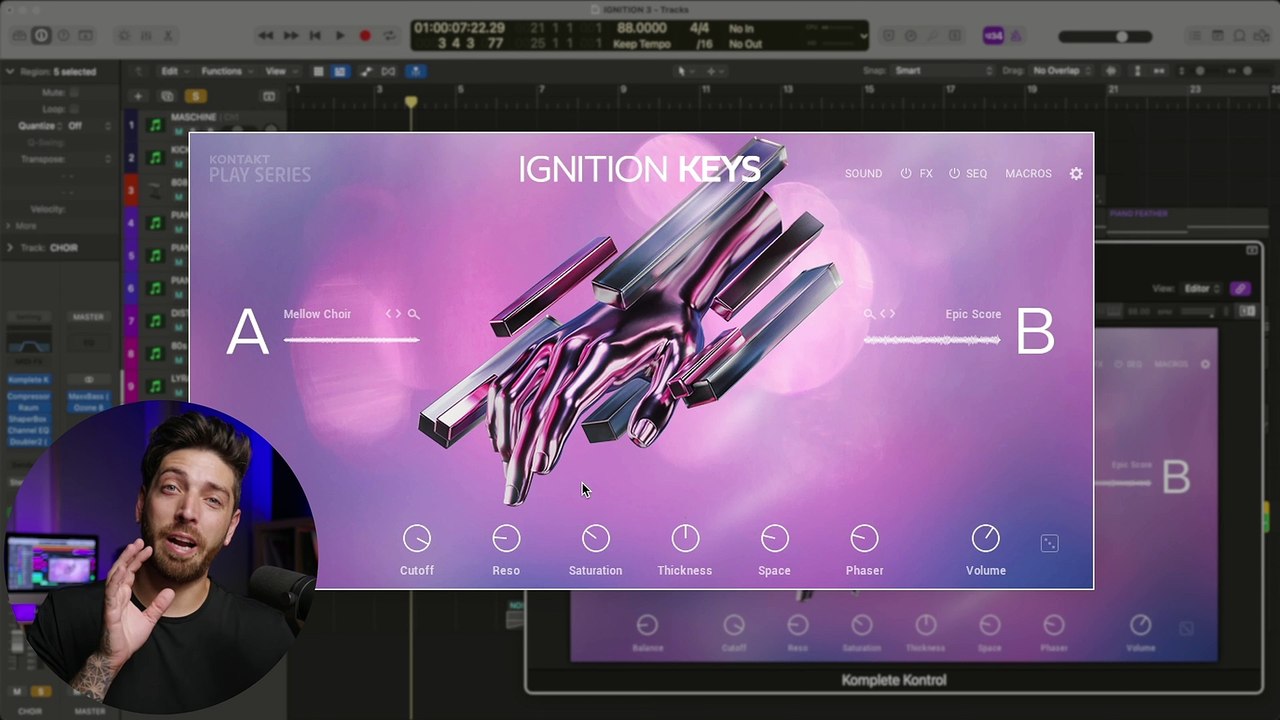Click the Forward transport button
The image size is (1280, 720).
(x=290, y=35)
